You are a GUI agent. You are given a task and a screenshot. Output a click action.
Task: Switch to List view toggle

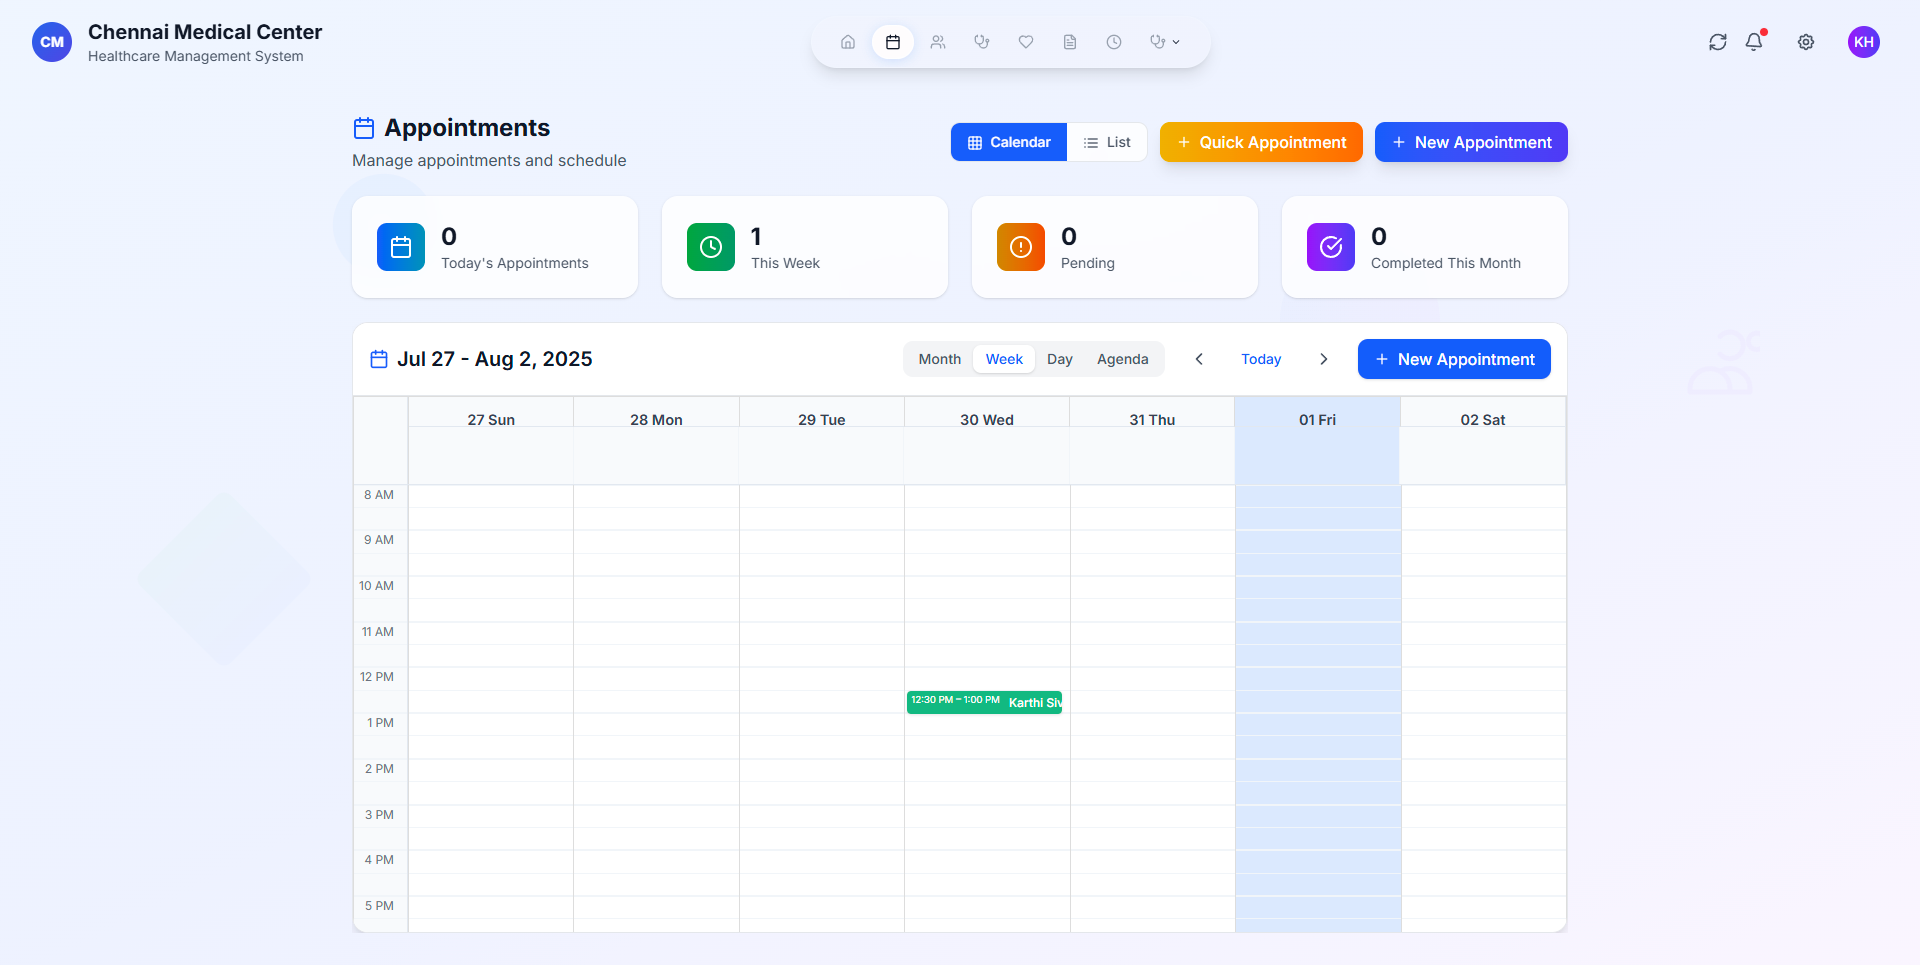click(1107, 142)
